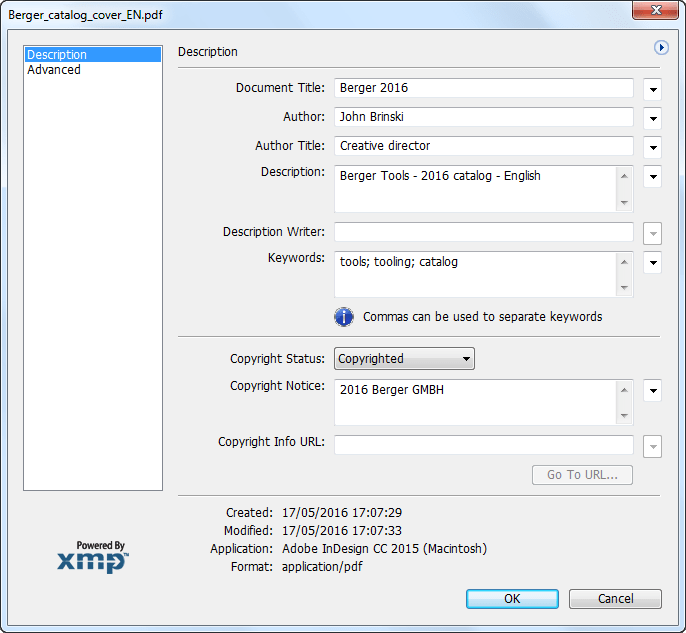686x633 pixels.
Task: Click 'Adobe InDesign CC 2015 (Macintosh)' text
Action: [x=384, y=549]
